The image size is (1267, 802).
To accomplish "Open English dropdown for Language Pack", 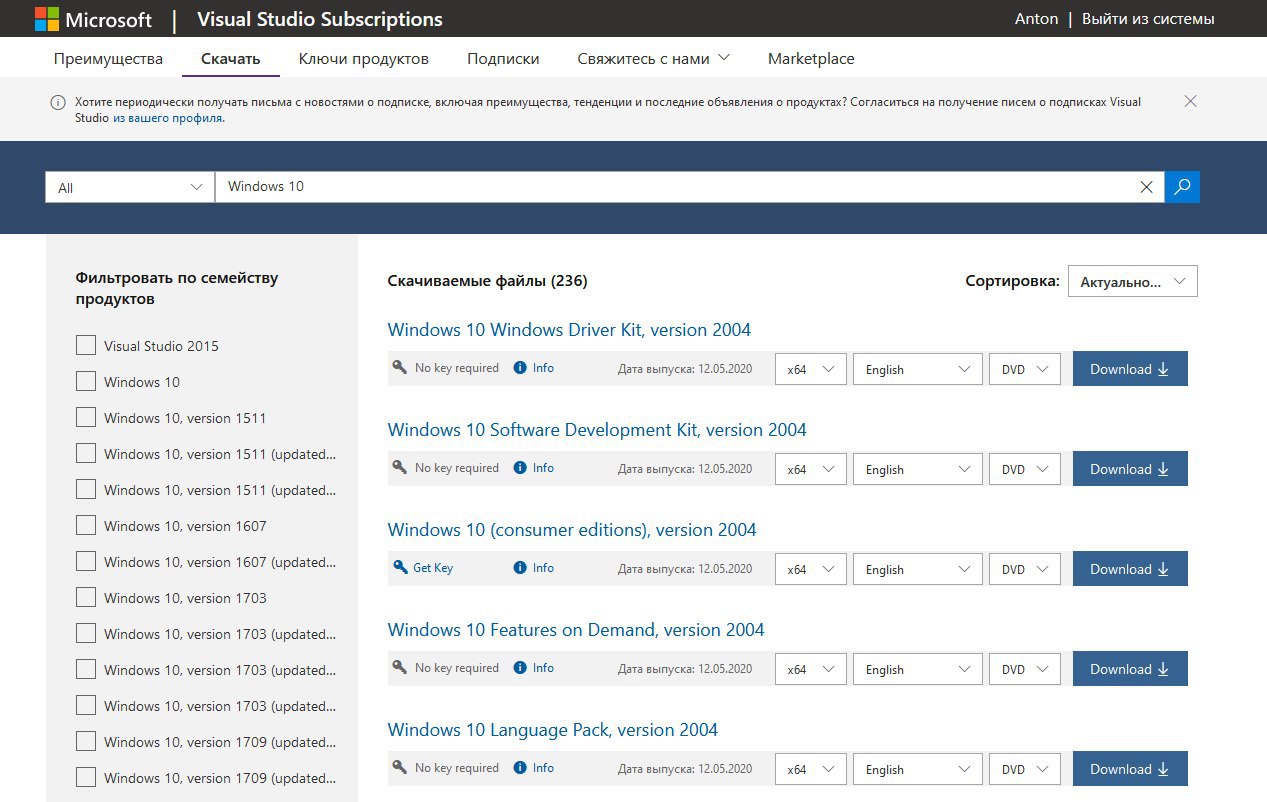I will (x=918, y=769).
